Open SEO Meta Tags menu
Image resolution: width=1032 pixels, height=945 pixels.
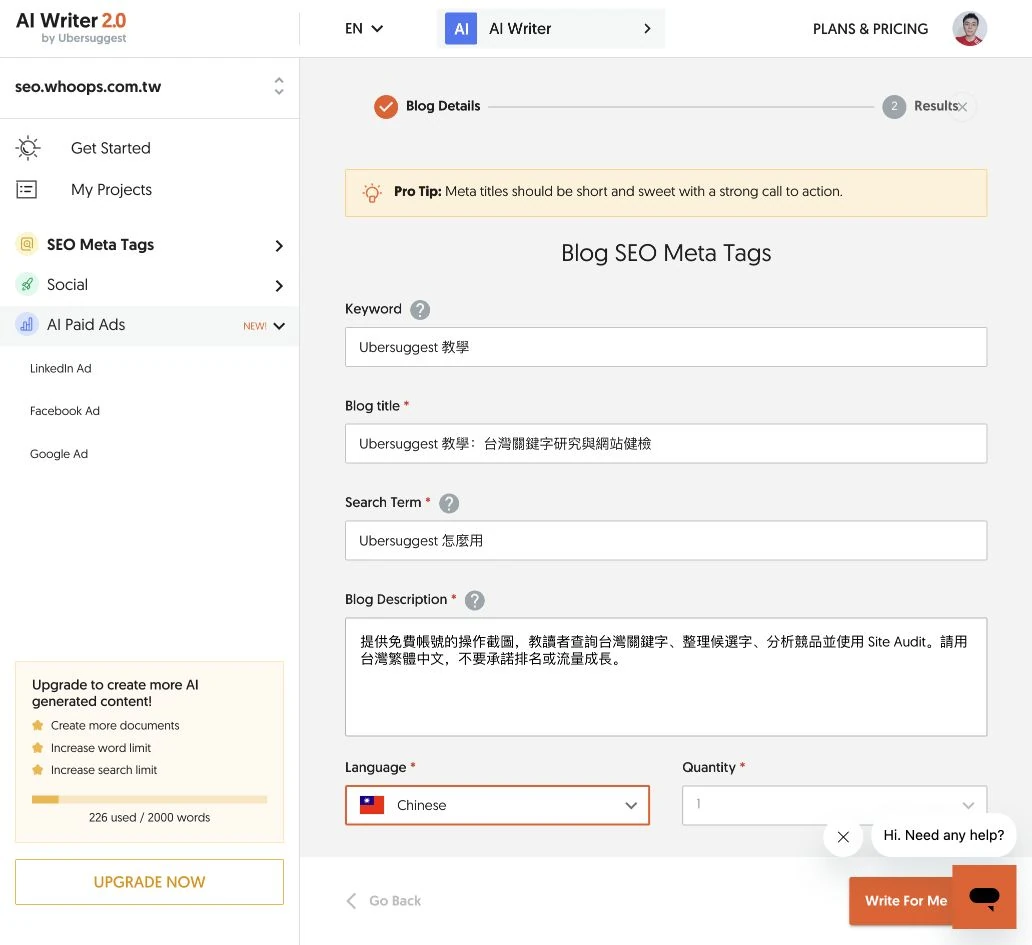tap(100, 245)
